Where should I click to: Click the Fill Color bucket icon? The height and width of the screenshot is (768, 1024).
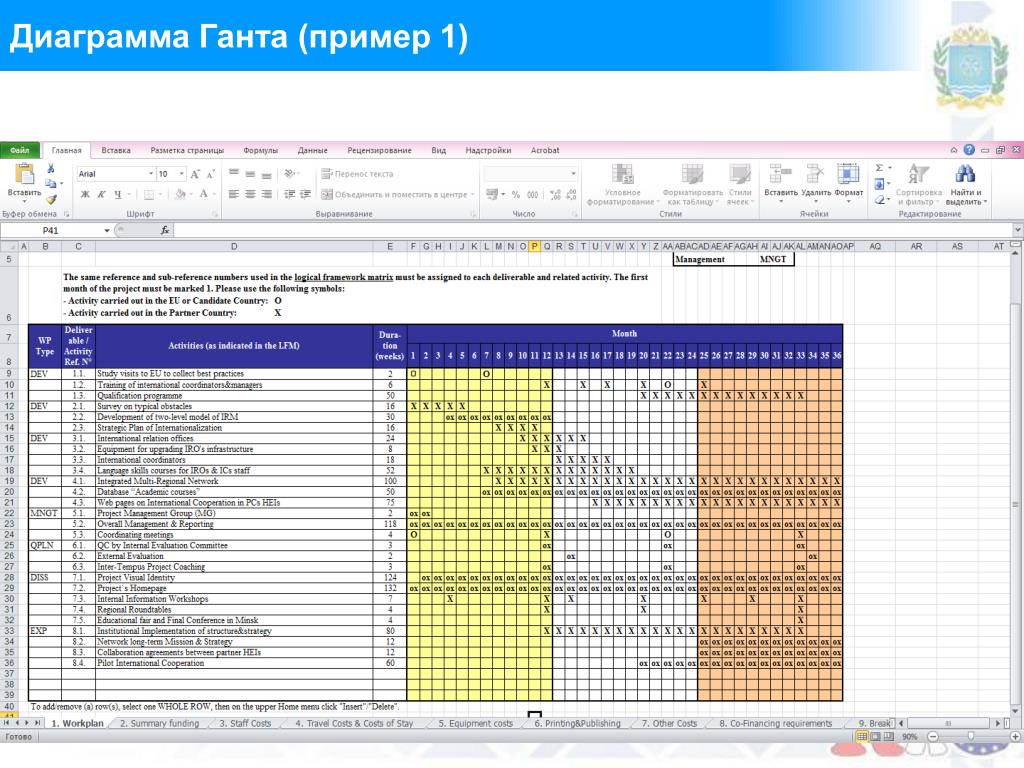point(180,195)
